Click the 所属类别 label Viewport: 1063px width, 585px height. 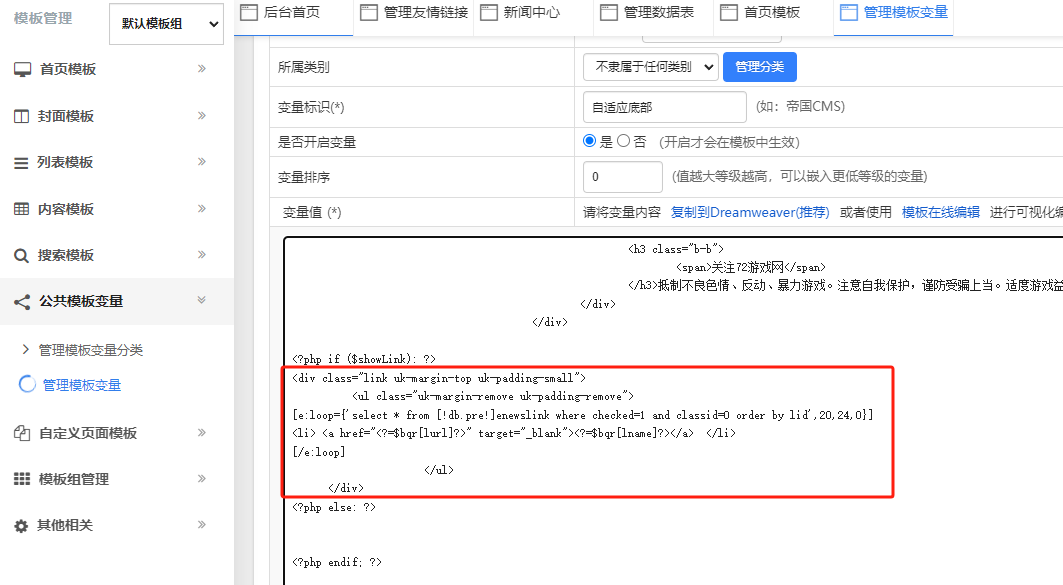[303, 67]
